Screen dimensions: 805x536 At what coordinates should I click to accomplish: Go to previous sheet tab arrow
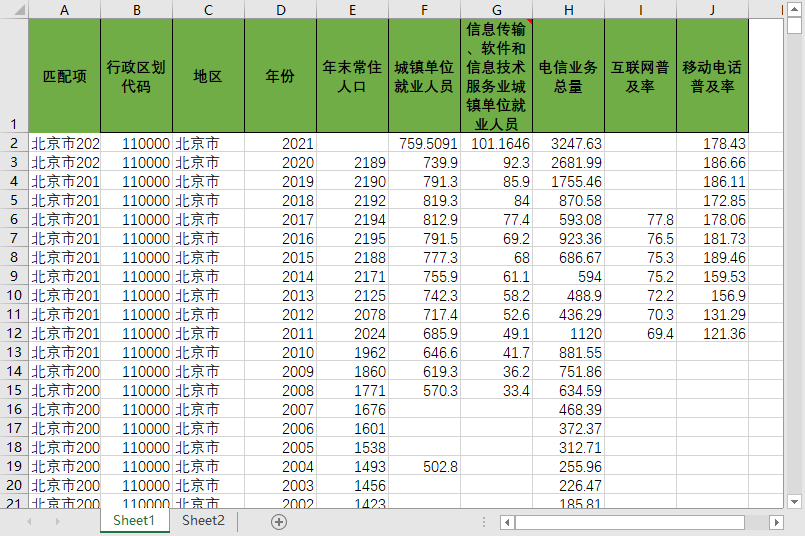(29, 522)
